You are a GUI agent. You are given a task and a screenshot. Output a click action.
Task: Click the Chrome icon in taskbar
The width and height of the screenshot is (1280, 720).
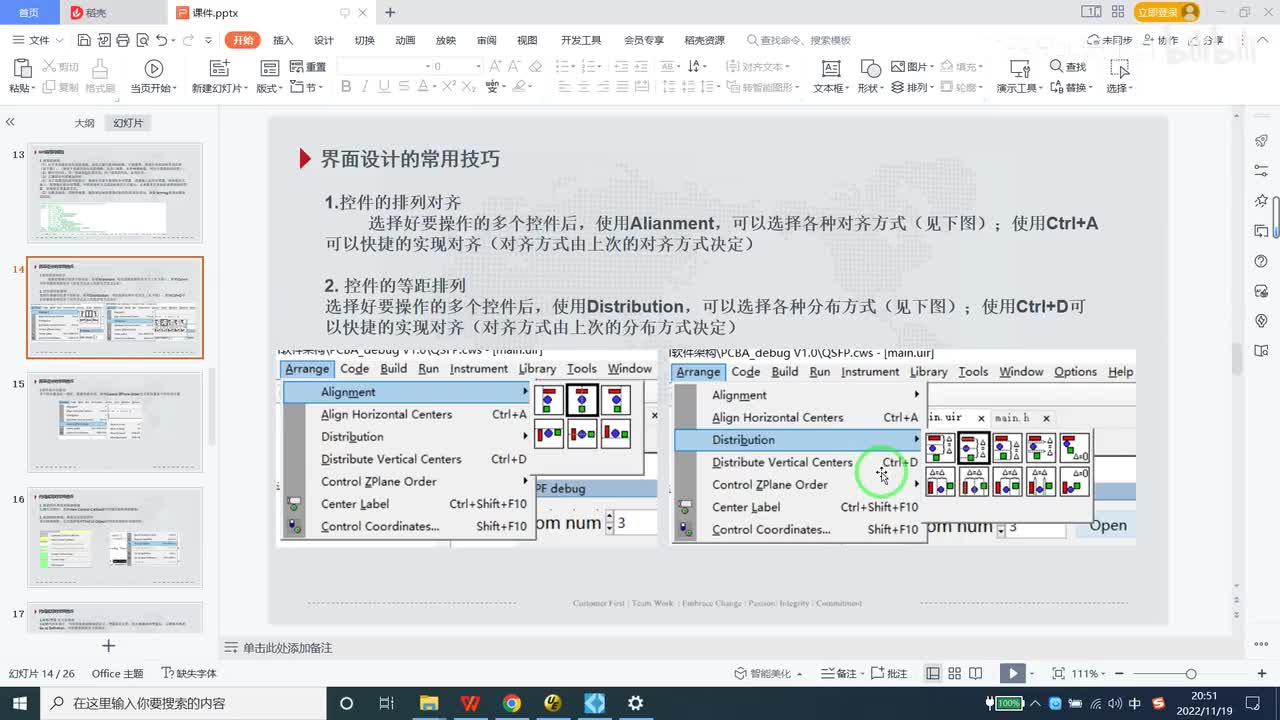point(511,703)
